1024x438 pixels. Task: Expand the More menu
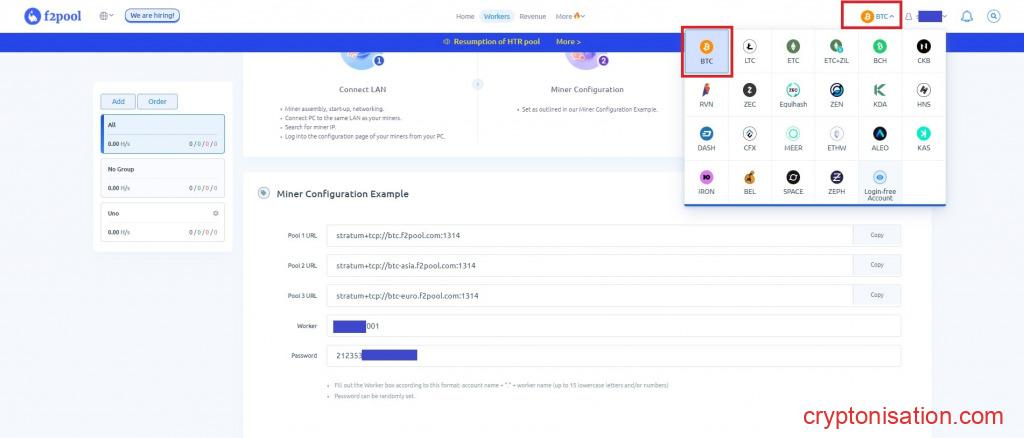pos(570,16)
